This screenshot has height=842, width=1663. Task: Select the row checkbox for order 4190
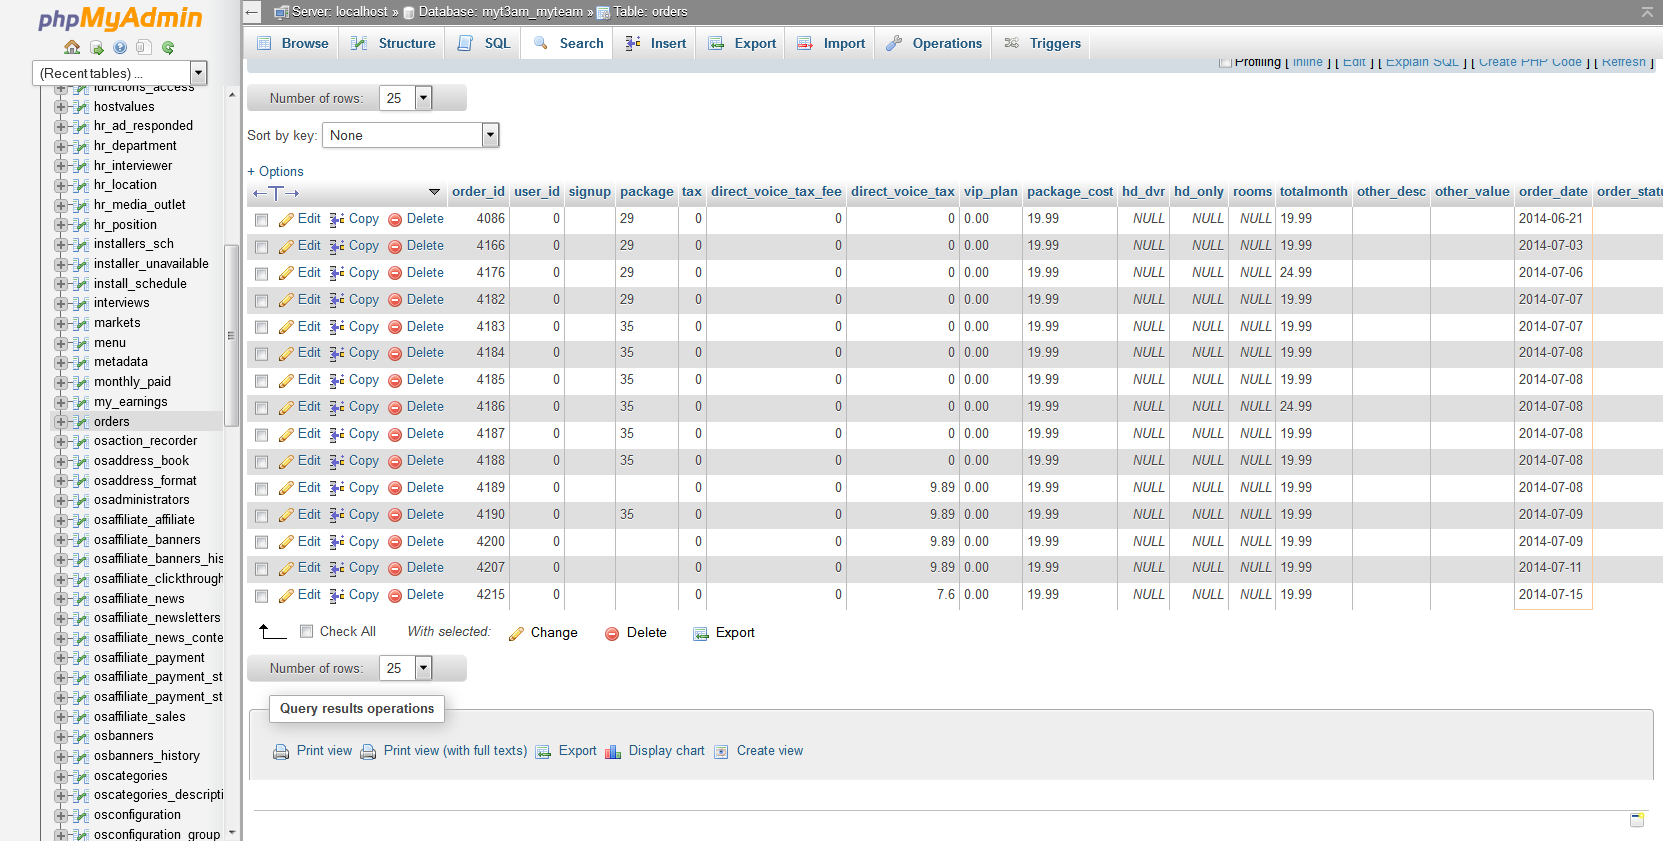tap(262, 516)
